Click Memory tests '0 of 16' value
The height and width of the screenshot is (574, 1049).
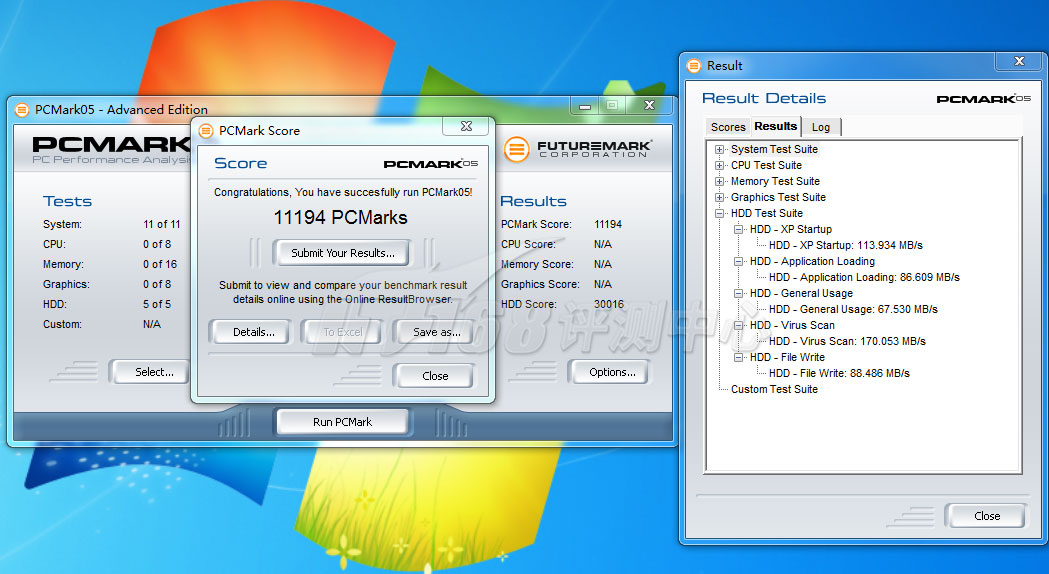click(160, 264)
